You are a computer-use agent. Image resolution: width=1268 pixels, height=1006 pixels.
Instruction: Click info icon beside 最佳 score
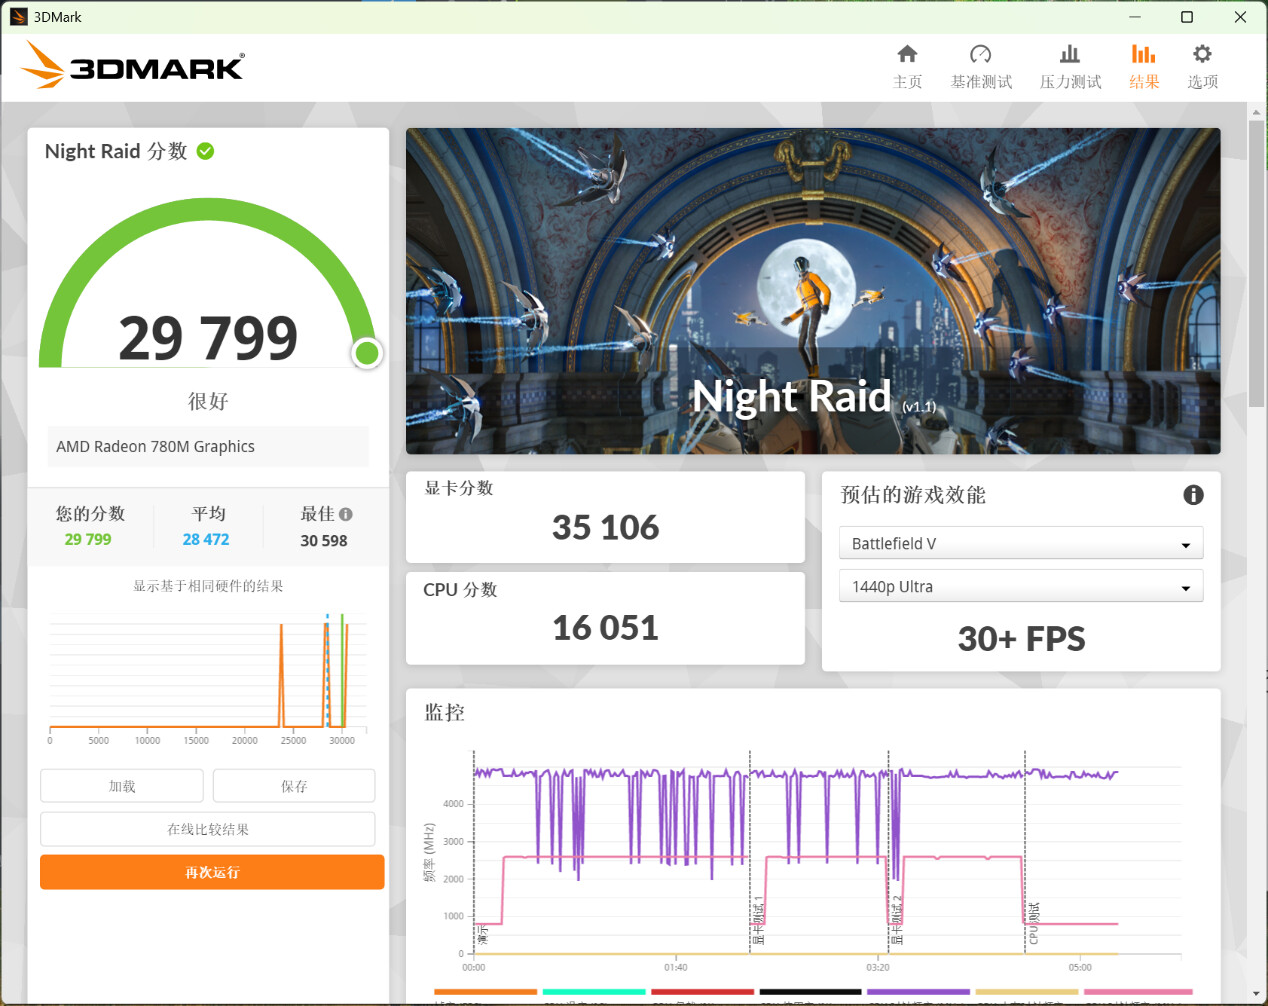click(346, 514)
